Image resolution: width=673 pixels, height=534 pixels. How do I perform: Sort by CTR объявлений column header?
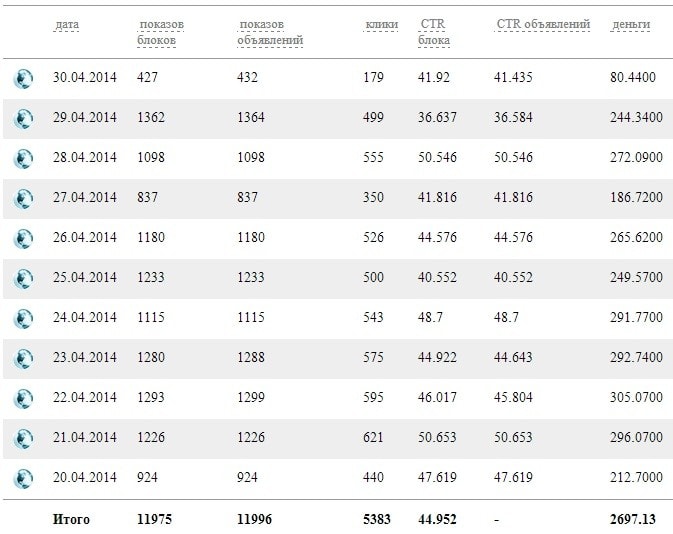pos(543,25)
